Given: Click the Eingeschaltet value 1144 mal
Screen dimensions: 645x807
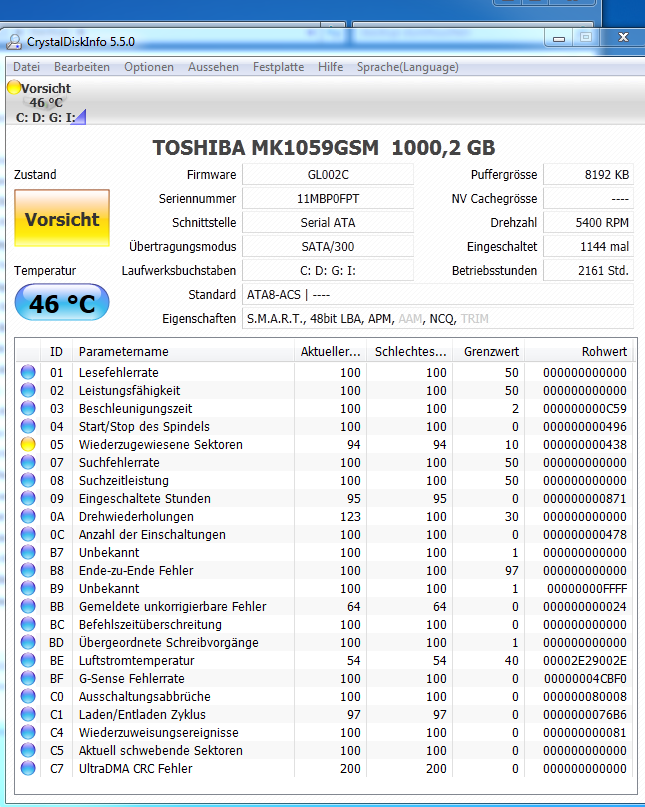Looking at the screenshot, I should 588,247.
